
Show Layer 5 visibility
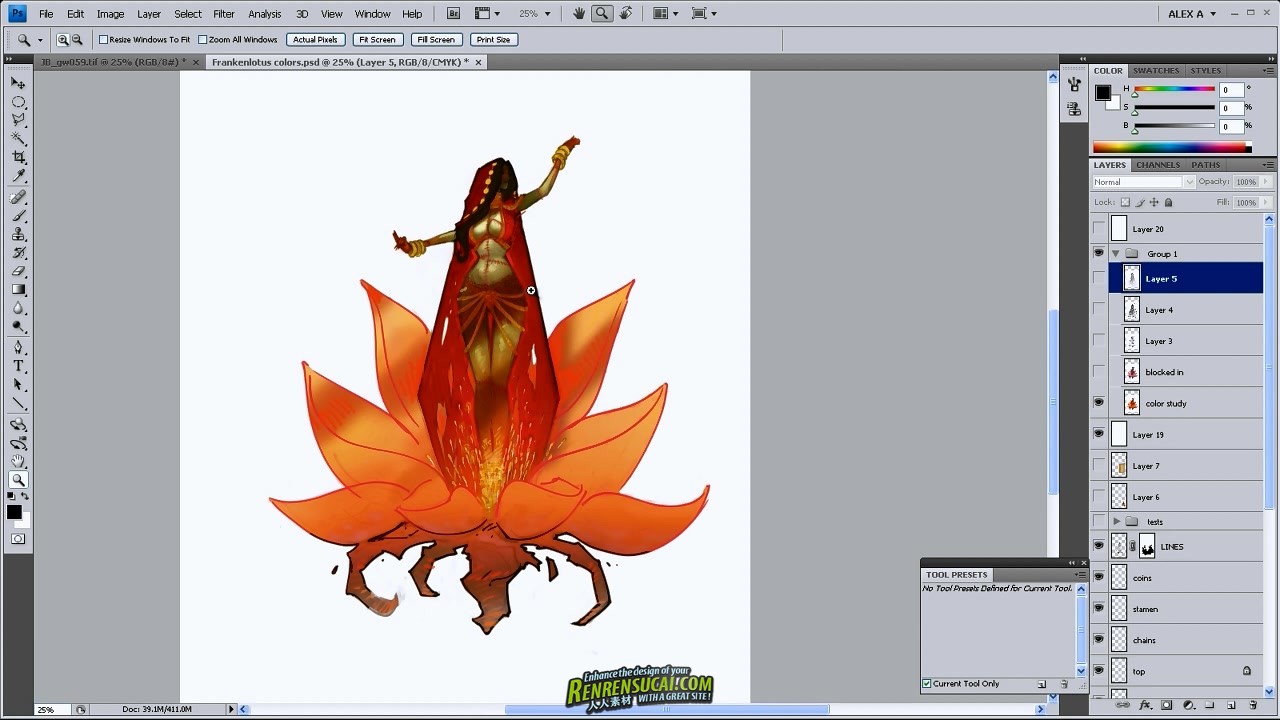click(1099, 279)
